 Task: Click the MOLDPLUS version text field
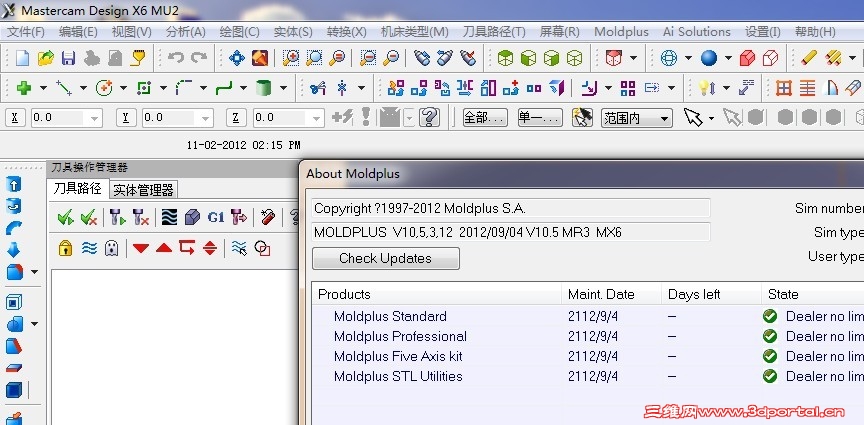(x=511, y=233)
